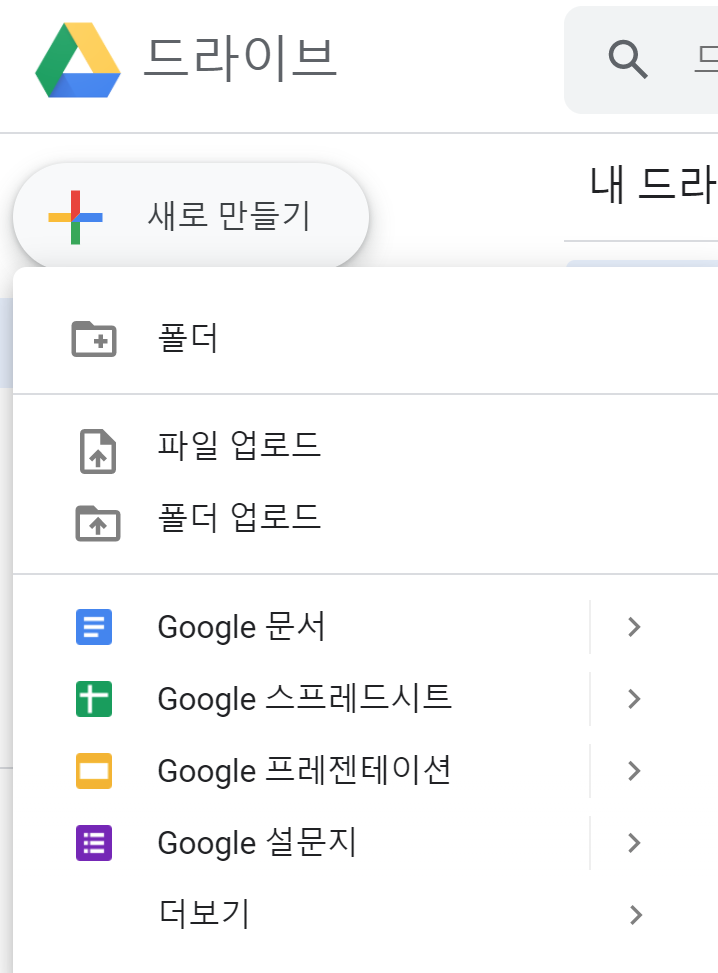Click the file upload icon
Image resolution: width=718 pixels, height=973 pixels.
(98, 451)
